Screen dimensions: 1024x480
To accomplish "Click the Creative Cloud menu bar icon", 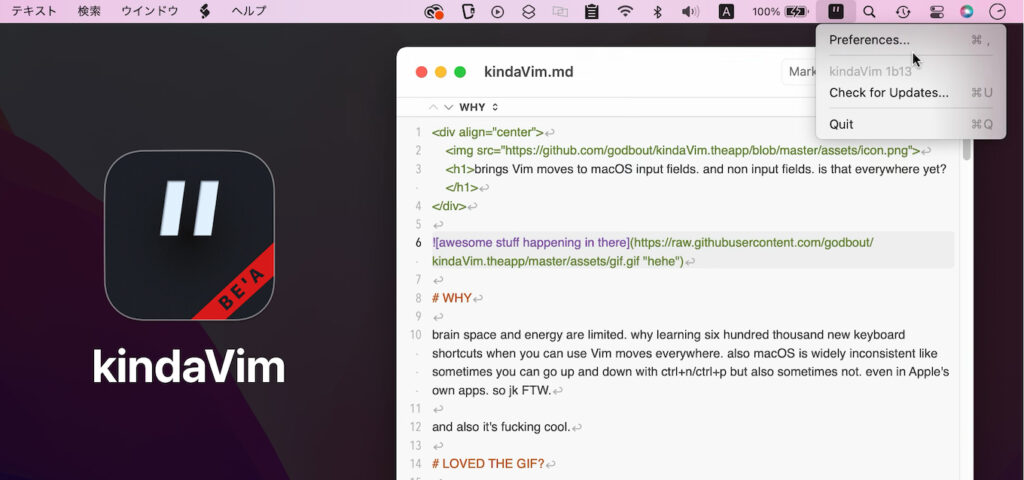I will tap(433, 12).
